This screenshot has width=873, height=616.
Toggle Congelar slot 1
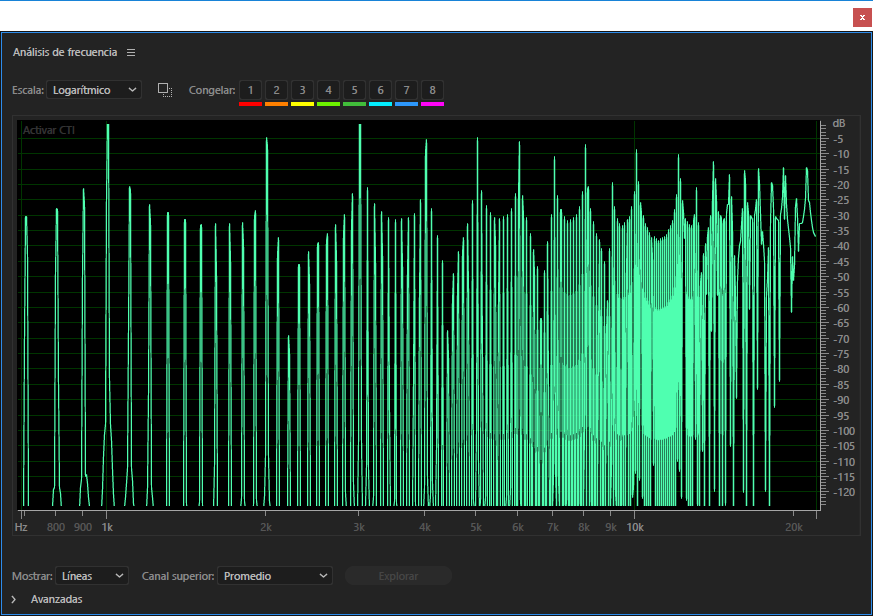pos(250,90)
